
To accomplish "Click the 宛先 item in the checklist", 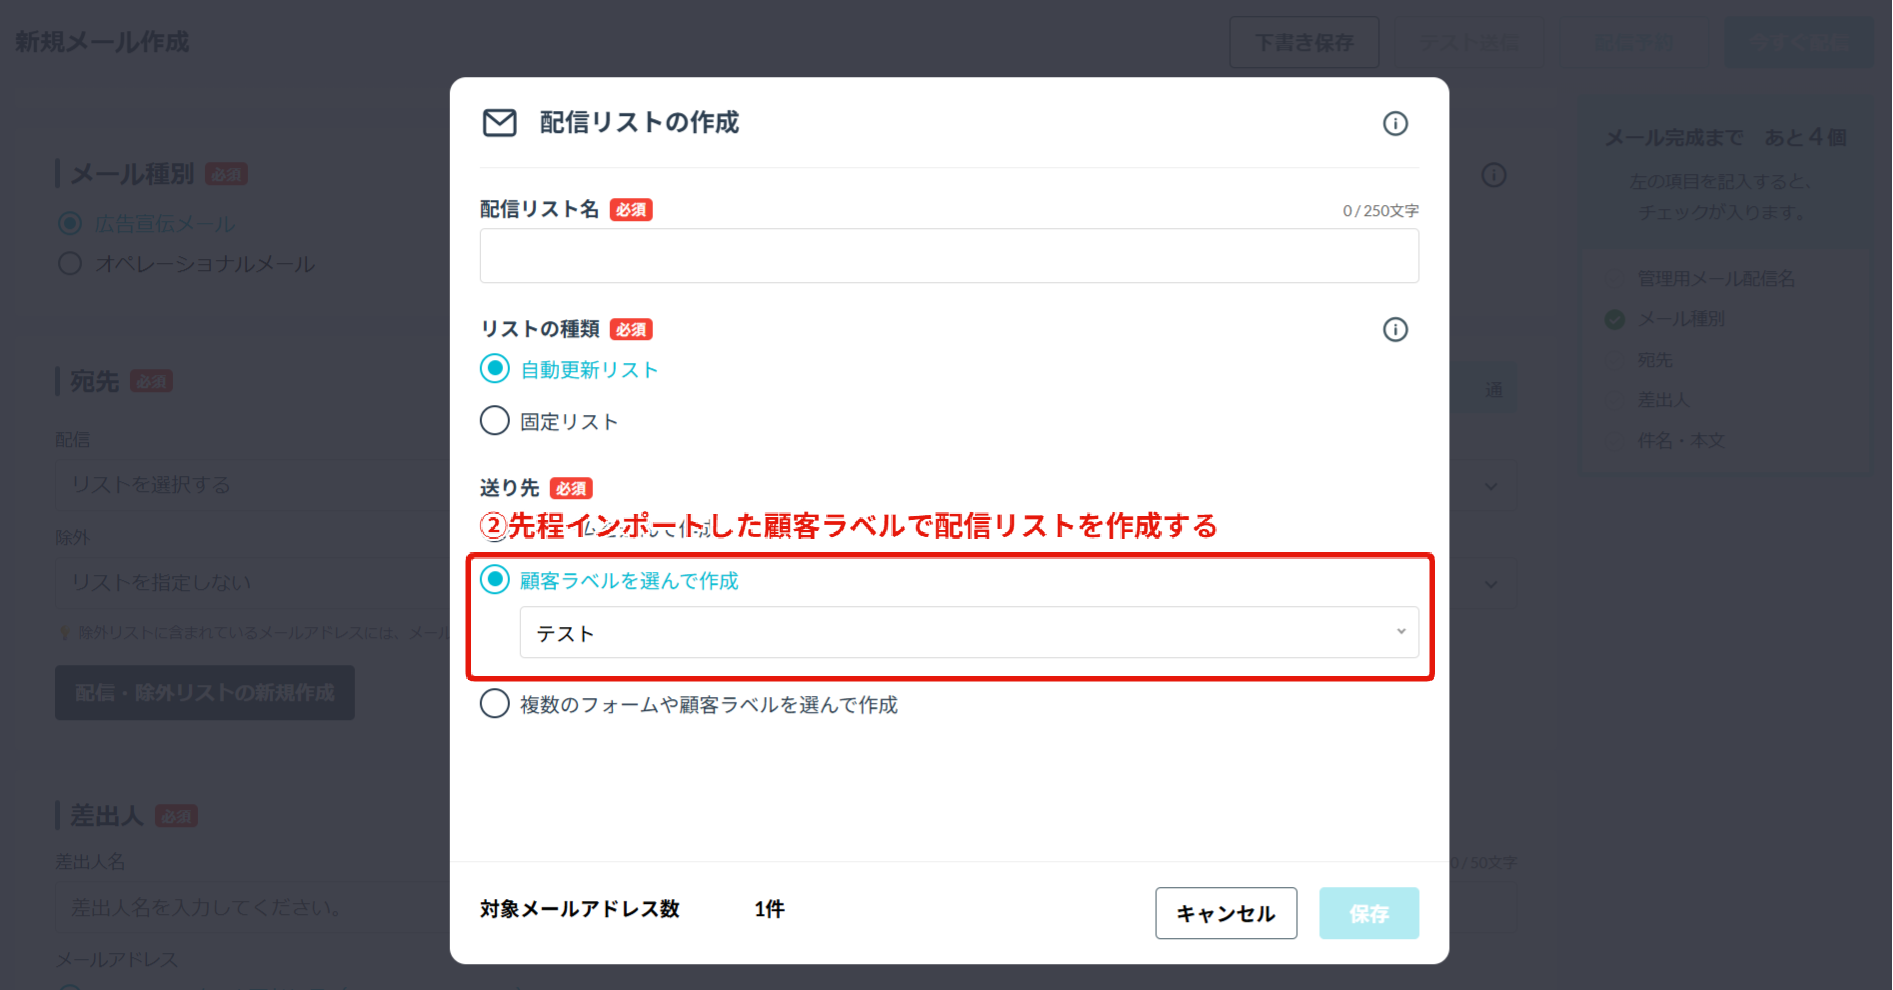I will [x=1655, y=360].
